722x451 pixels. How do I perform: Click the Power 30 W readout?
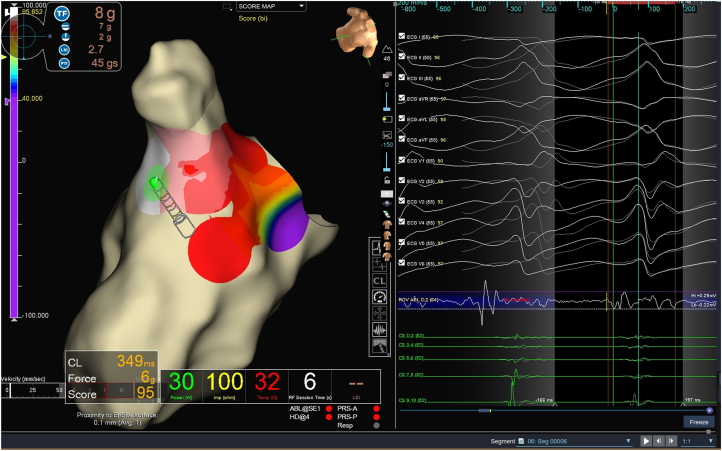[x=181, y=384]
